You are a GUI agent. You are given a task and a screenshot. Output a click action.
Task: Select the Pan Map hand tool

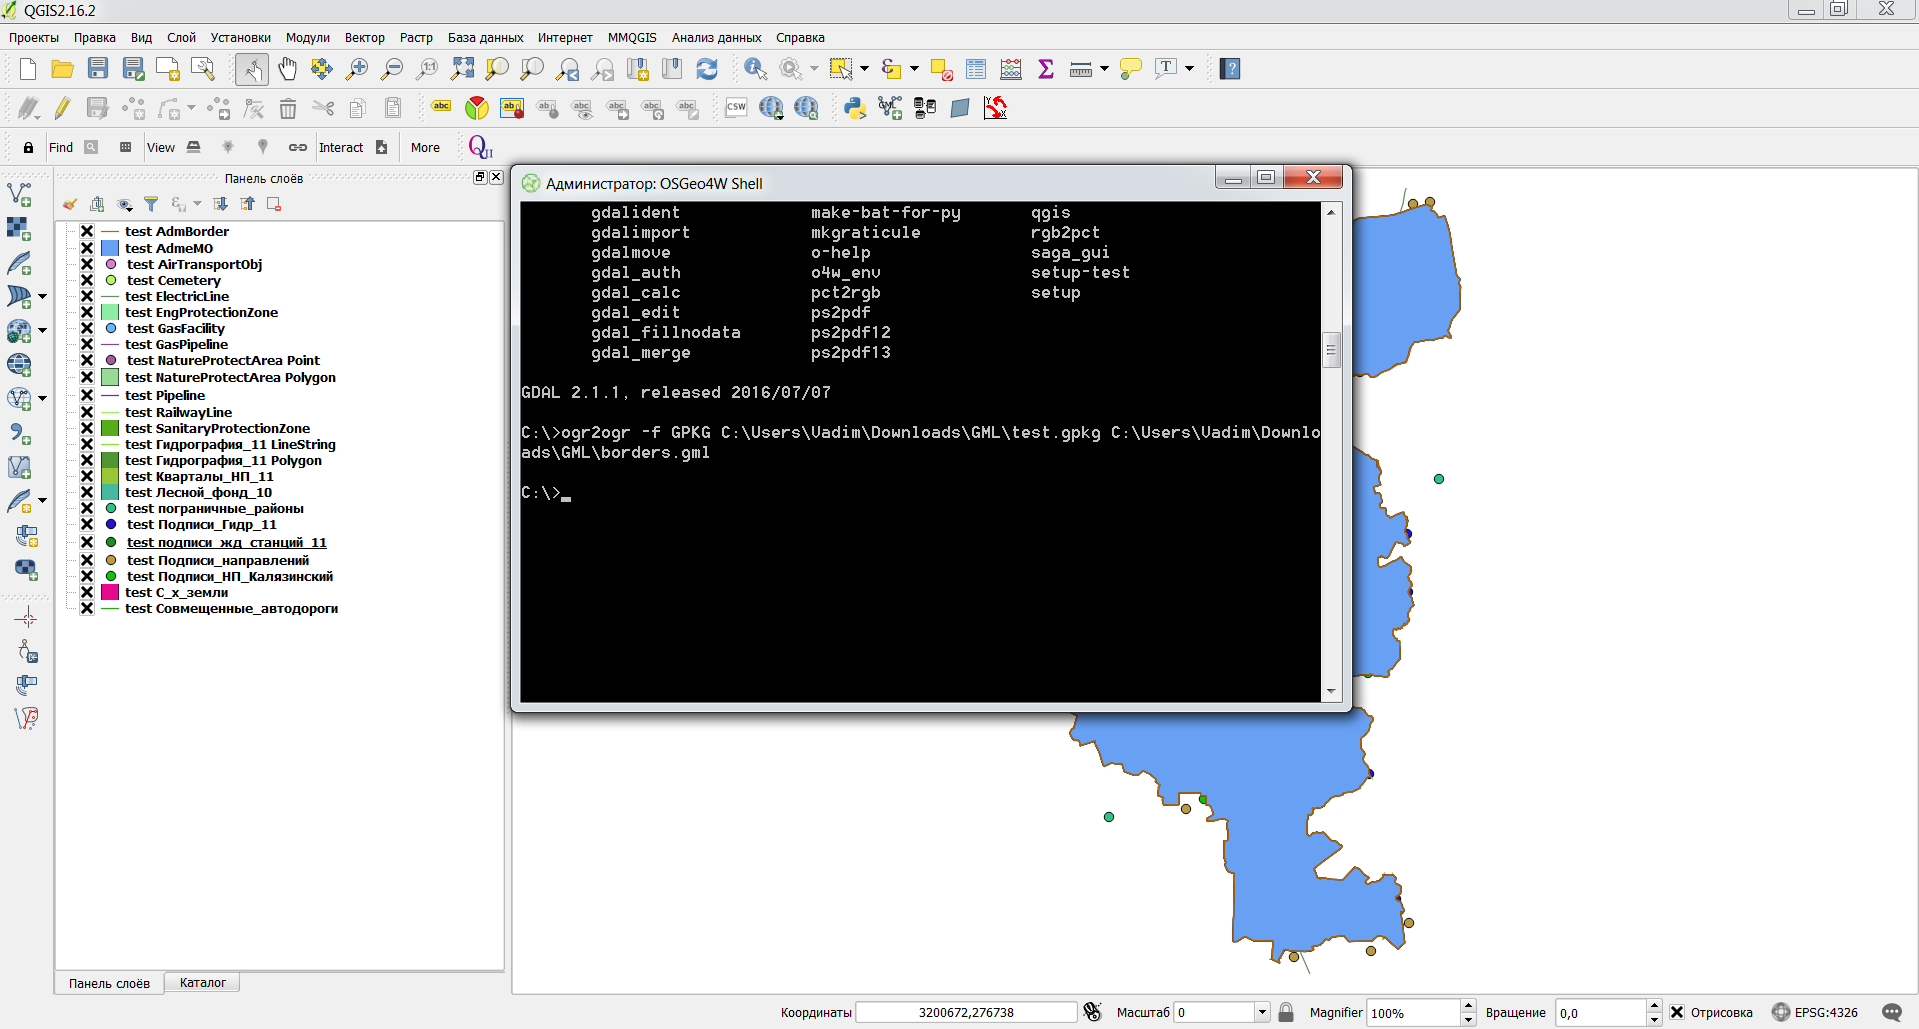[x=287, y=69]
